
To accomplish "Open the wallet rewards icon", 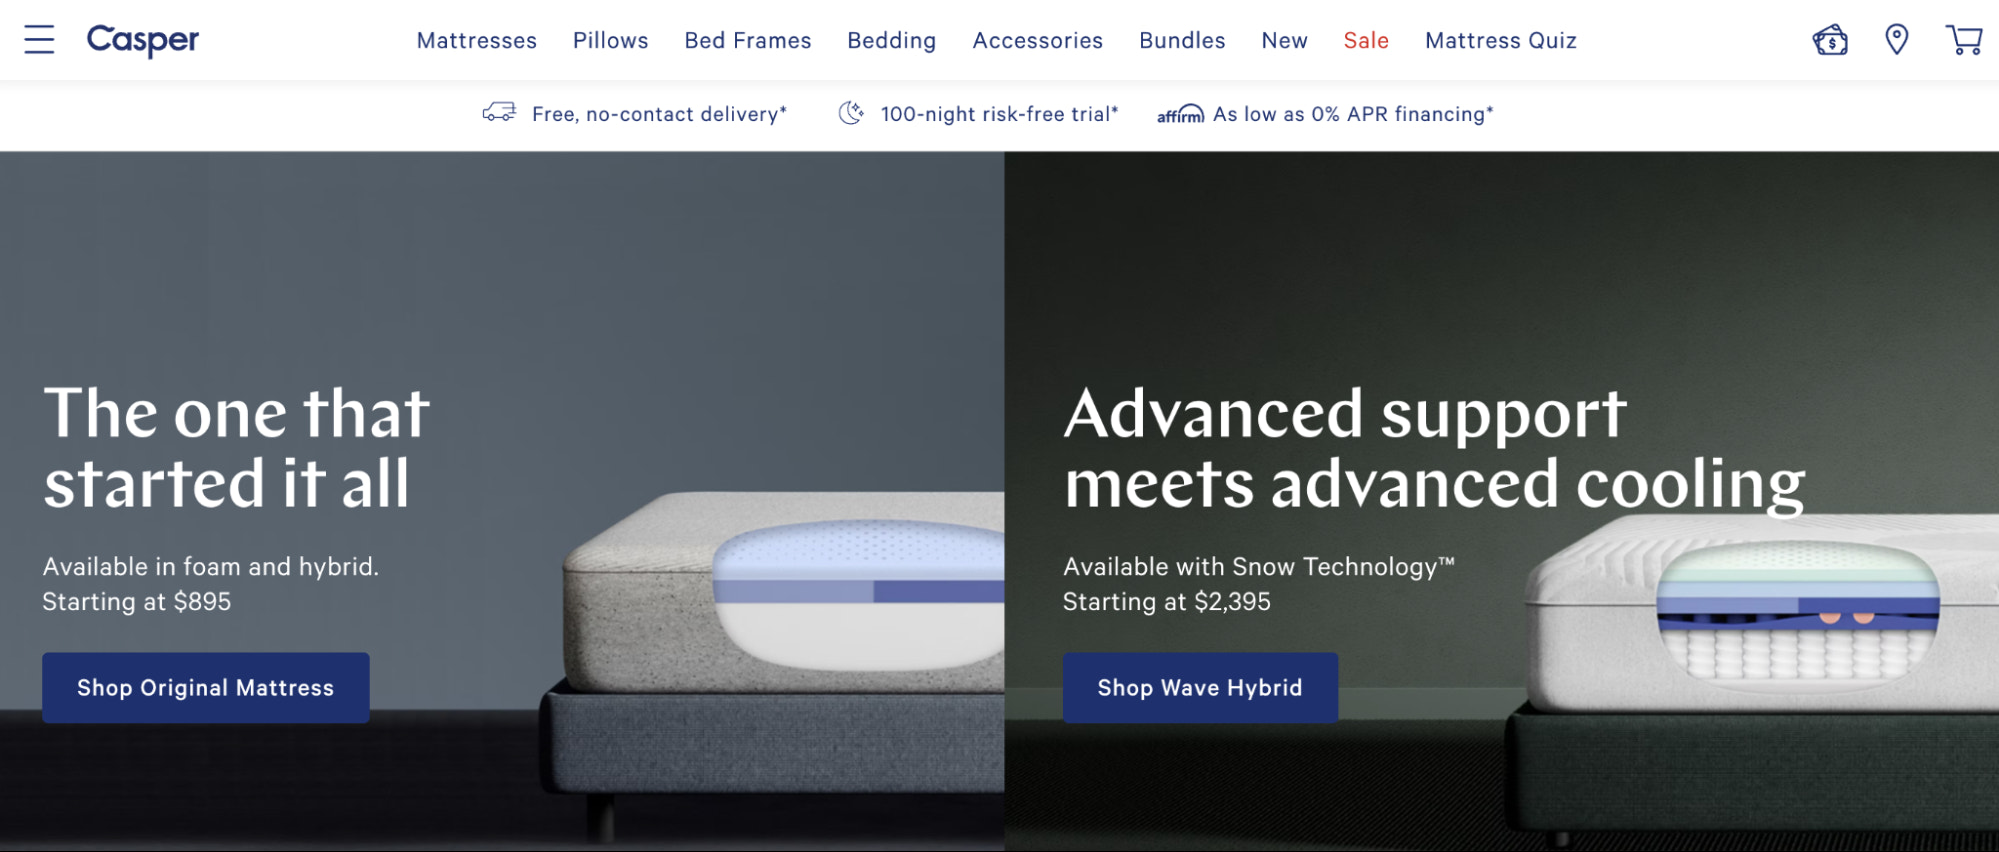I will (1830, 40).
